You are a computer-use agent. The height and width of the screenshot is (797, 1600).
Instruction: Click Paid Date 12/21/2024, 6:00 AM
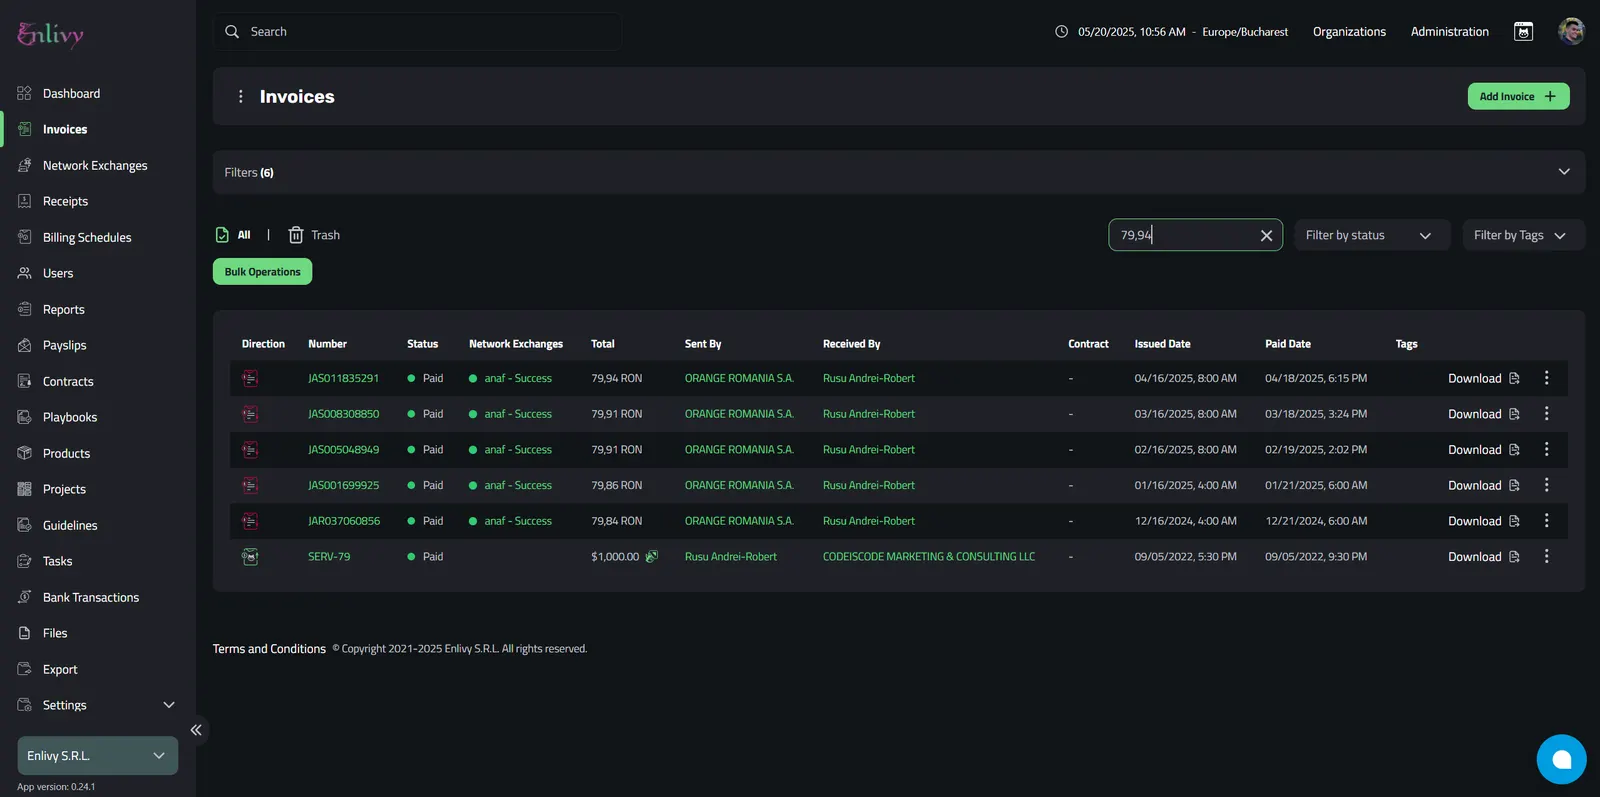pos(1316,521)
